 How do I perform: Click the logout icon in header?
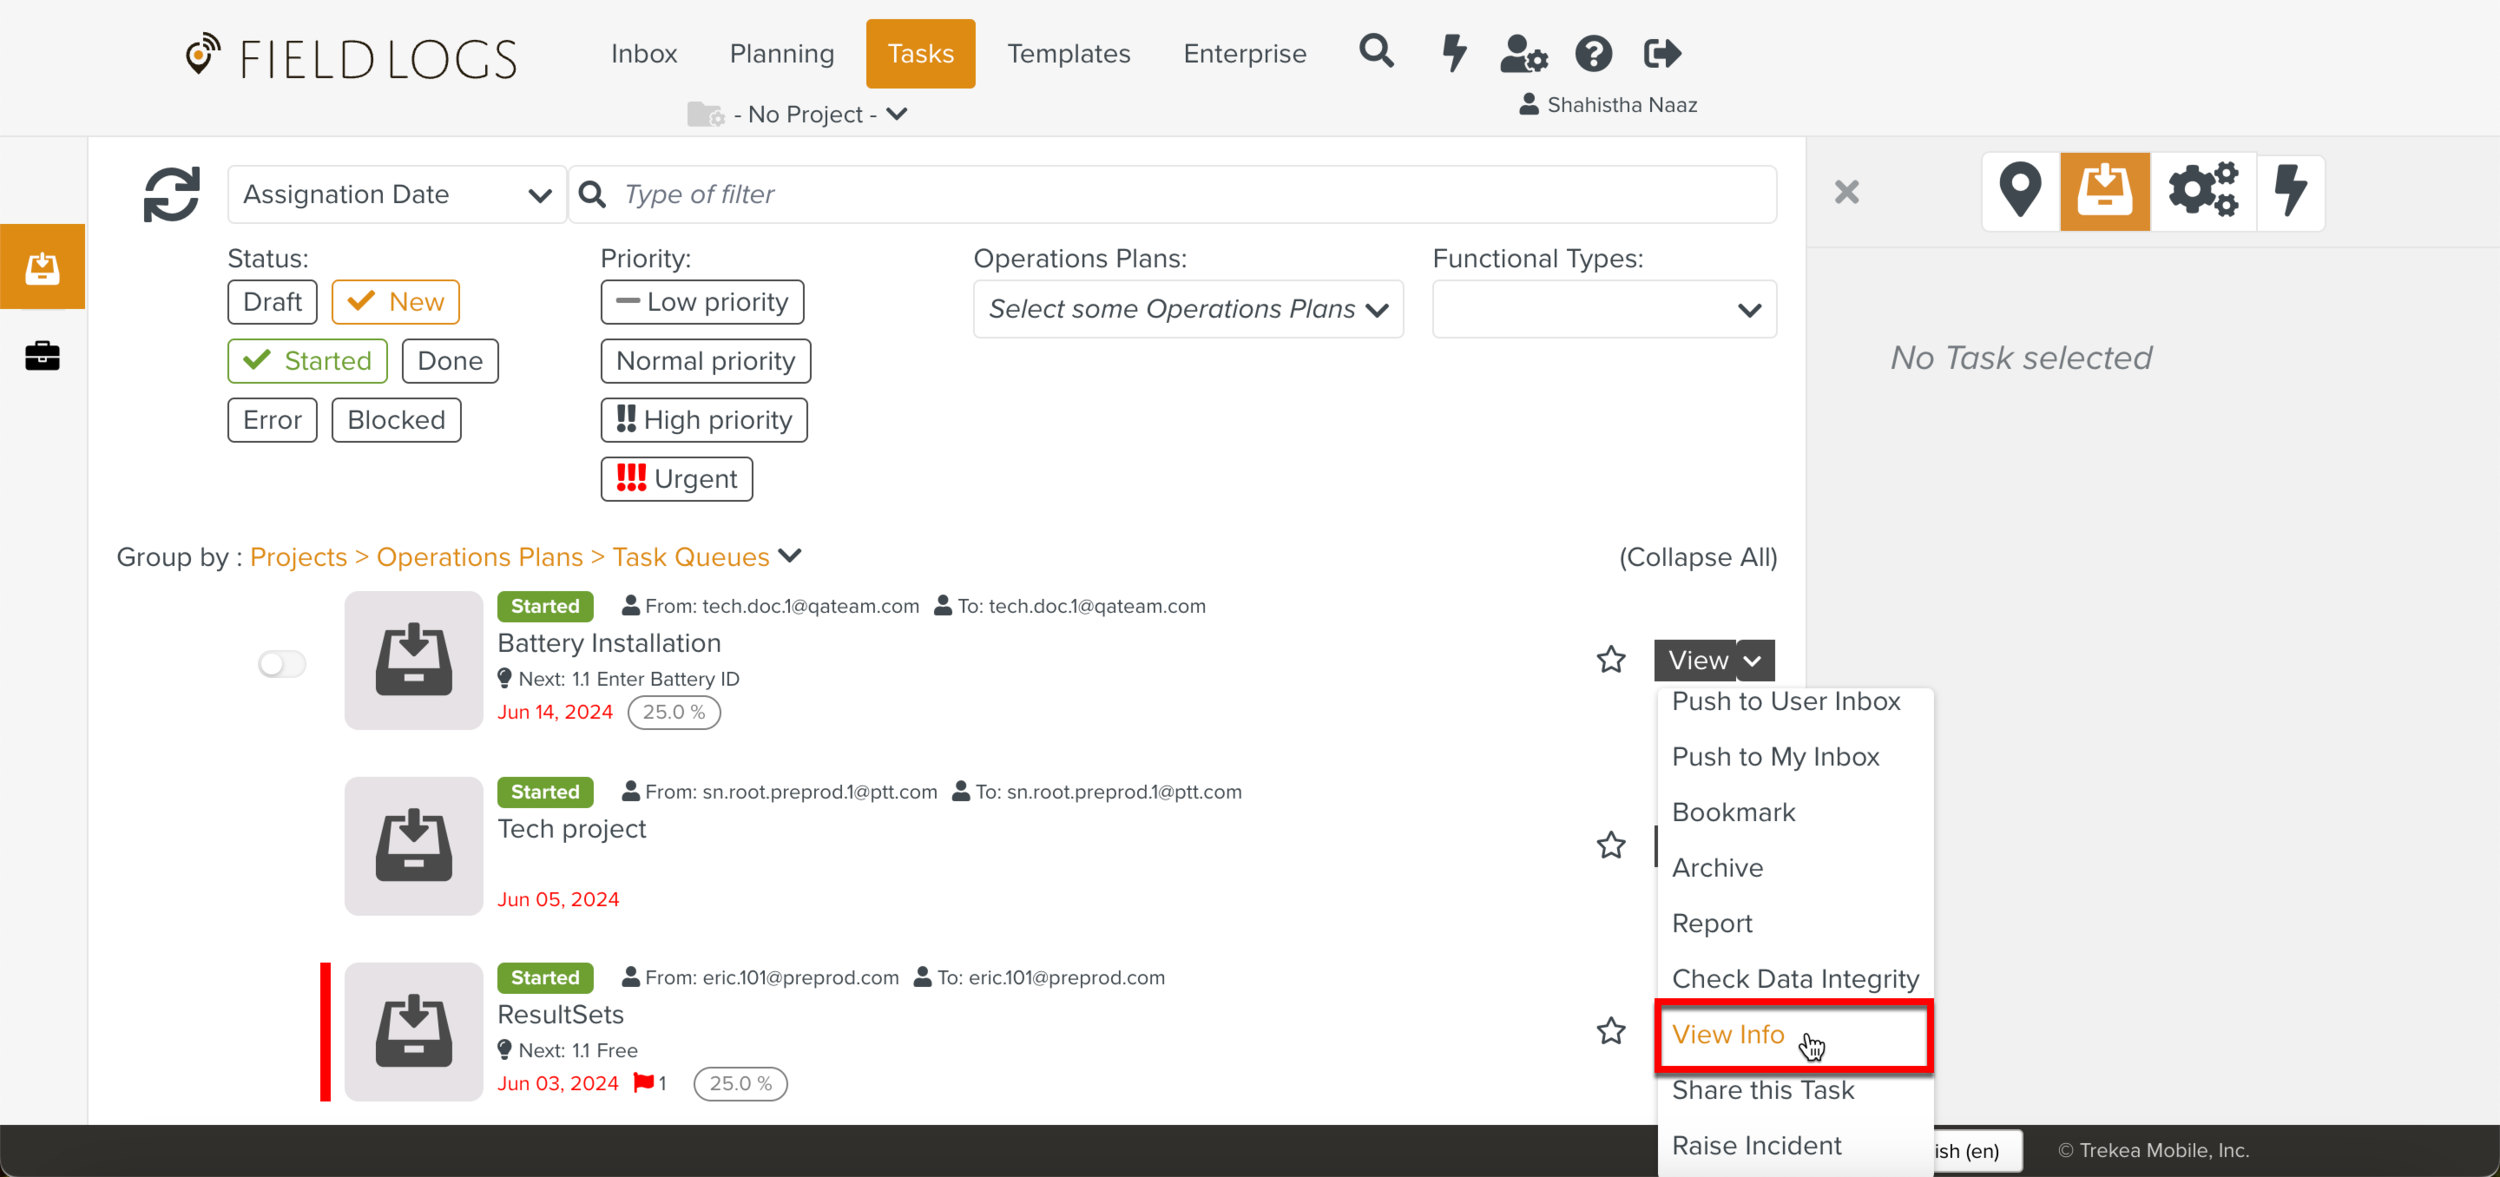click(x=1662, y=54)
